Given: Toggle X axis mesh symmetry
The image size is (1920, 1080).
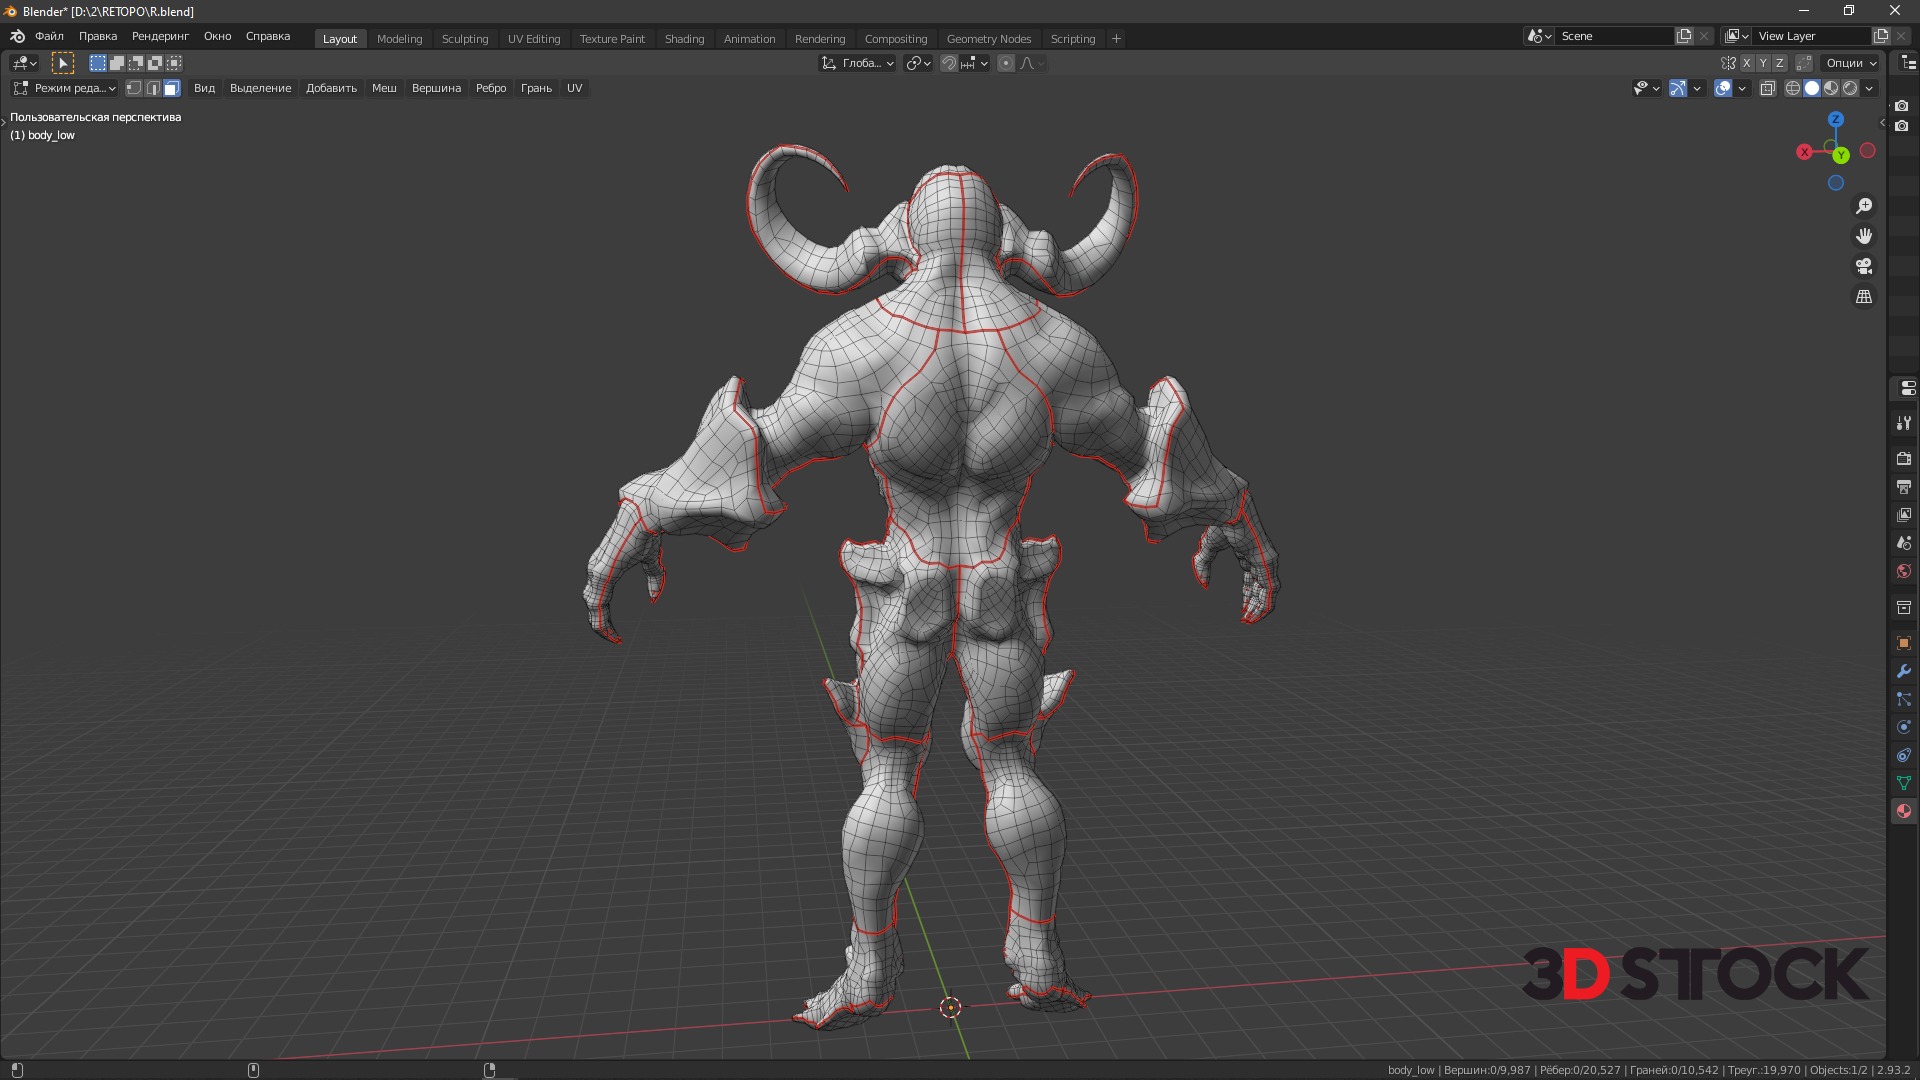Looking at the screenshot, I should (1747, 63).
